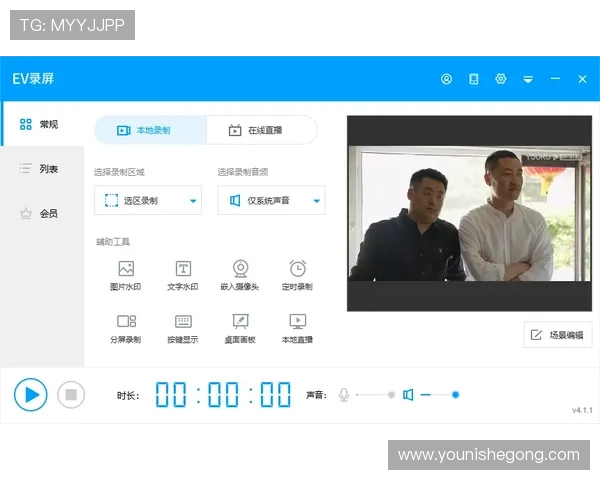Click the video preview thumbnail
The height and width of the screenshot is (480, 600).
[470, 213]
